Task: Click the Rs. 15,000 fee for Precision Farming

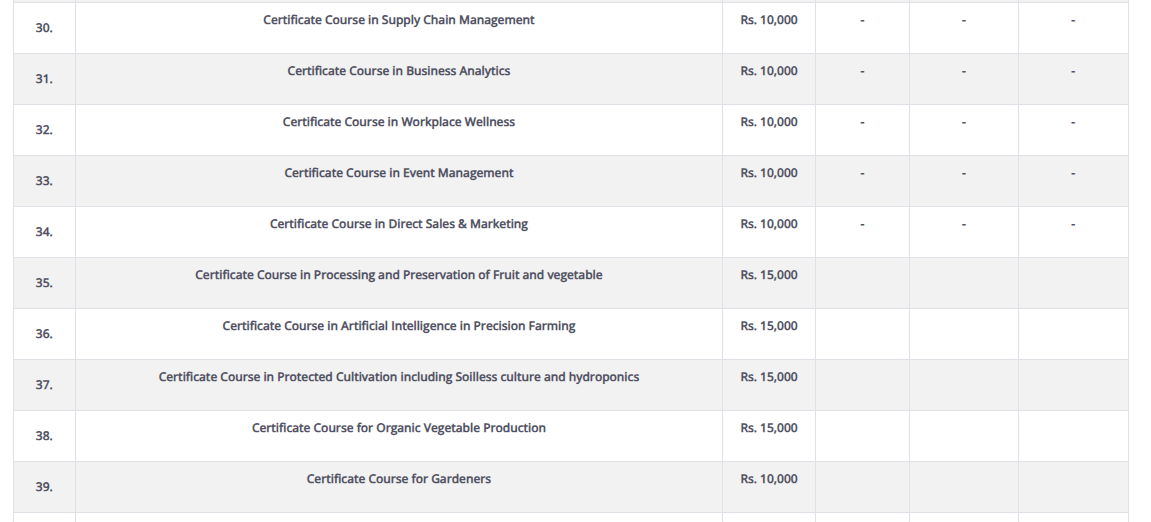Action: [768, 326]
